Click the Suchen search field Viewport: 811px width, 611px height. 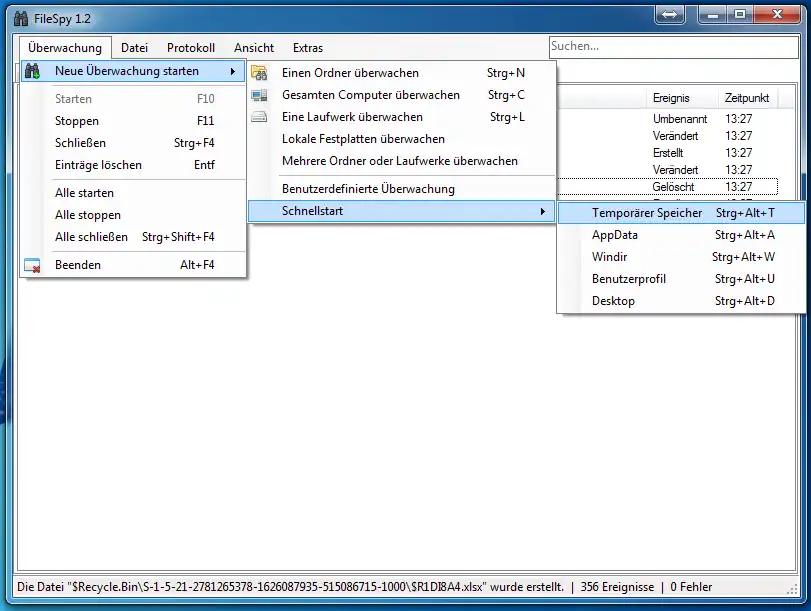click(673, 47)
